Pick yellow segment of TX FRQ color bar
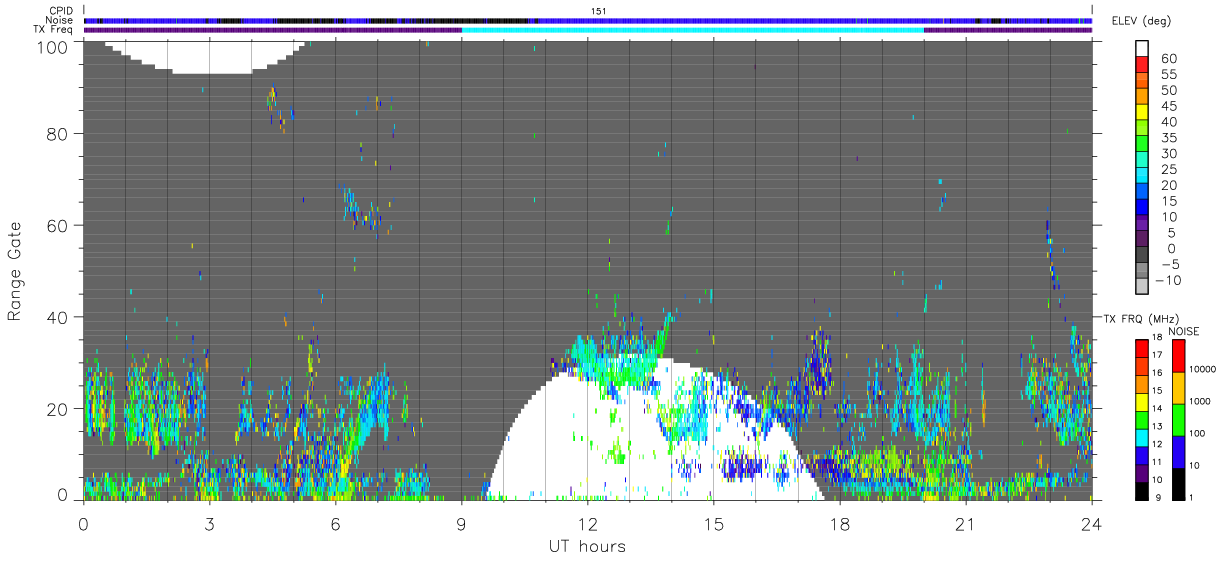This screenshot has height=567, width=1228. click(1142, 401)
